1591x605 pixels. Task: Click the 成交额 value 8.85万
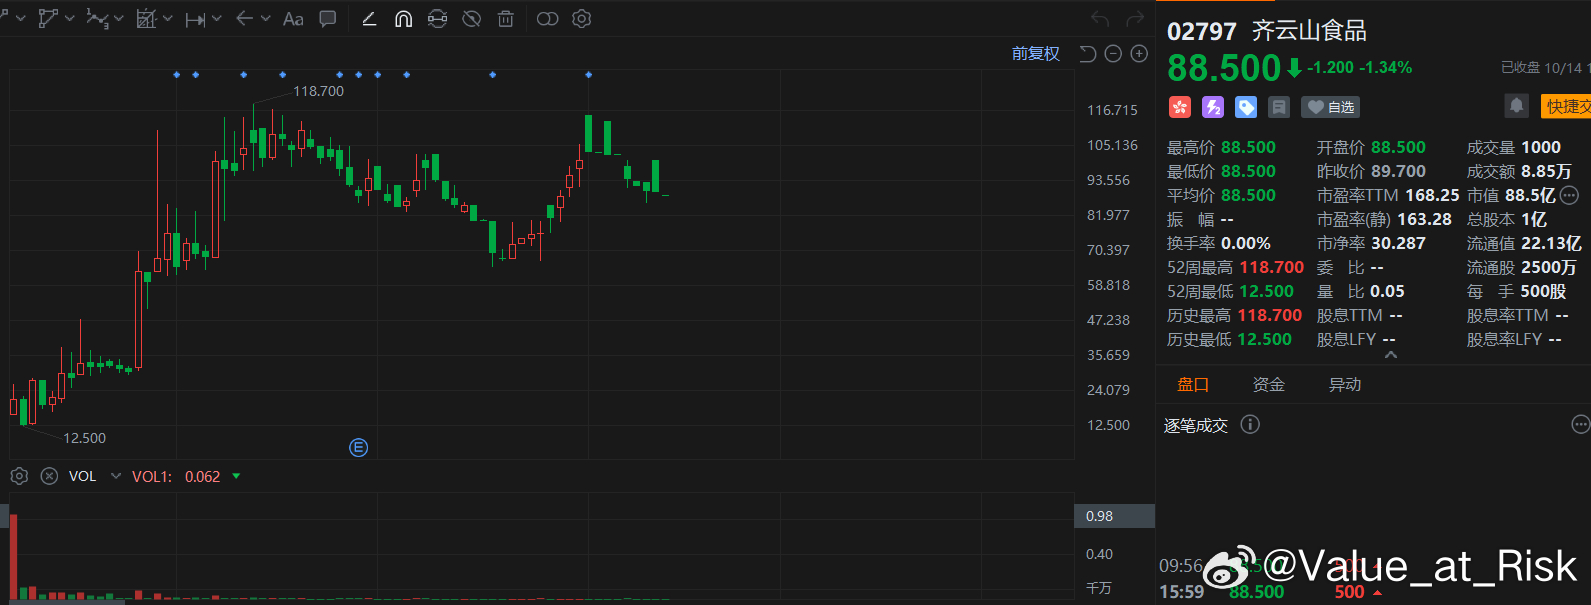click(1546, 171)
